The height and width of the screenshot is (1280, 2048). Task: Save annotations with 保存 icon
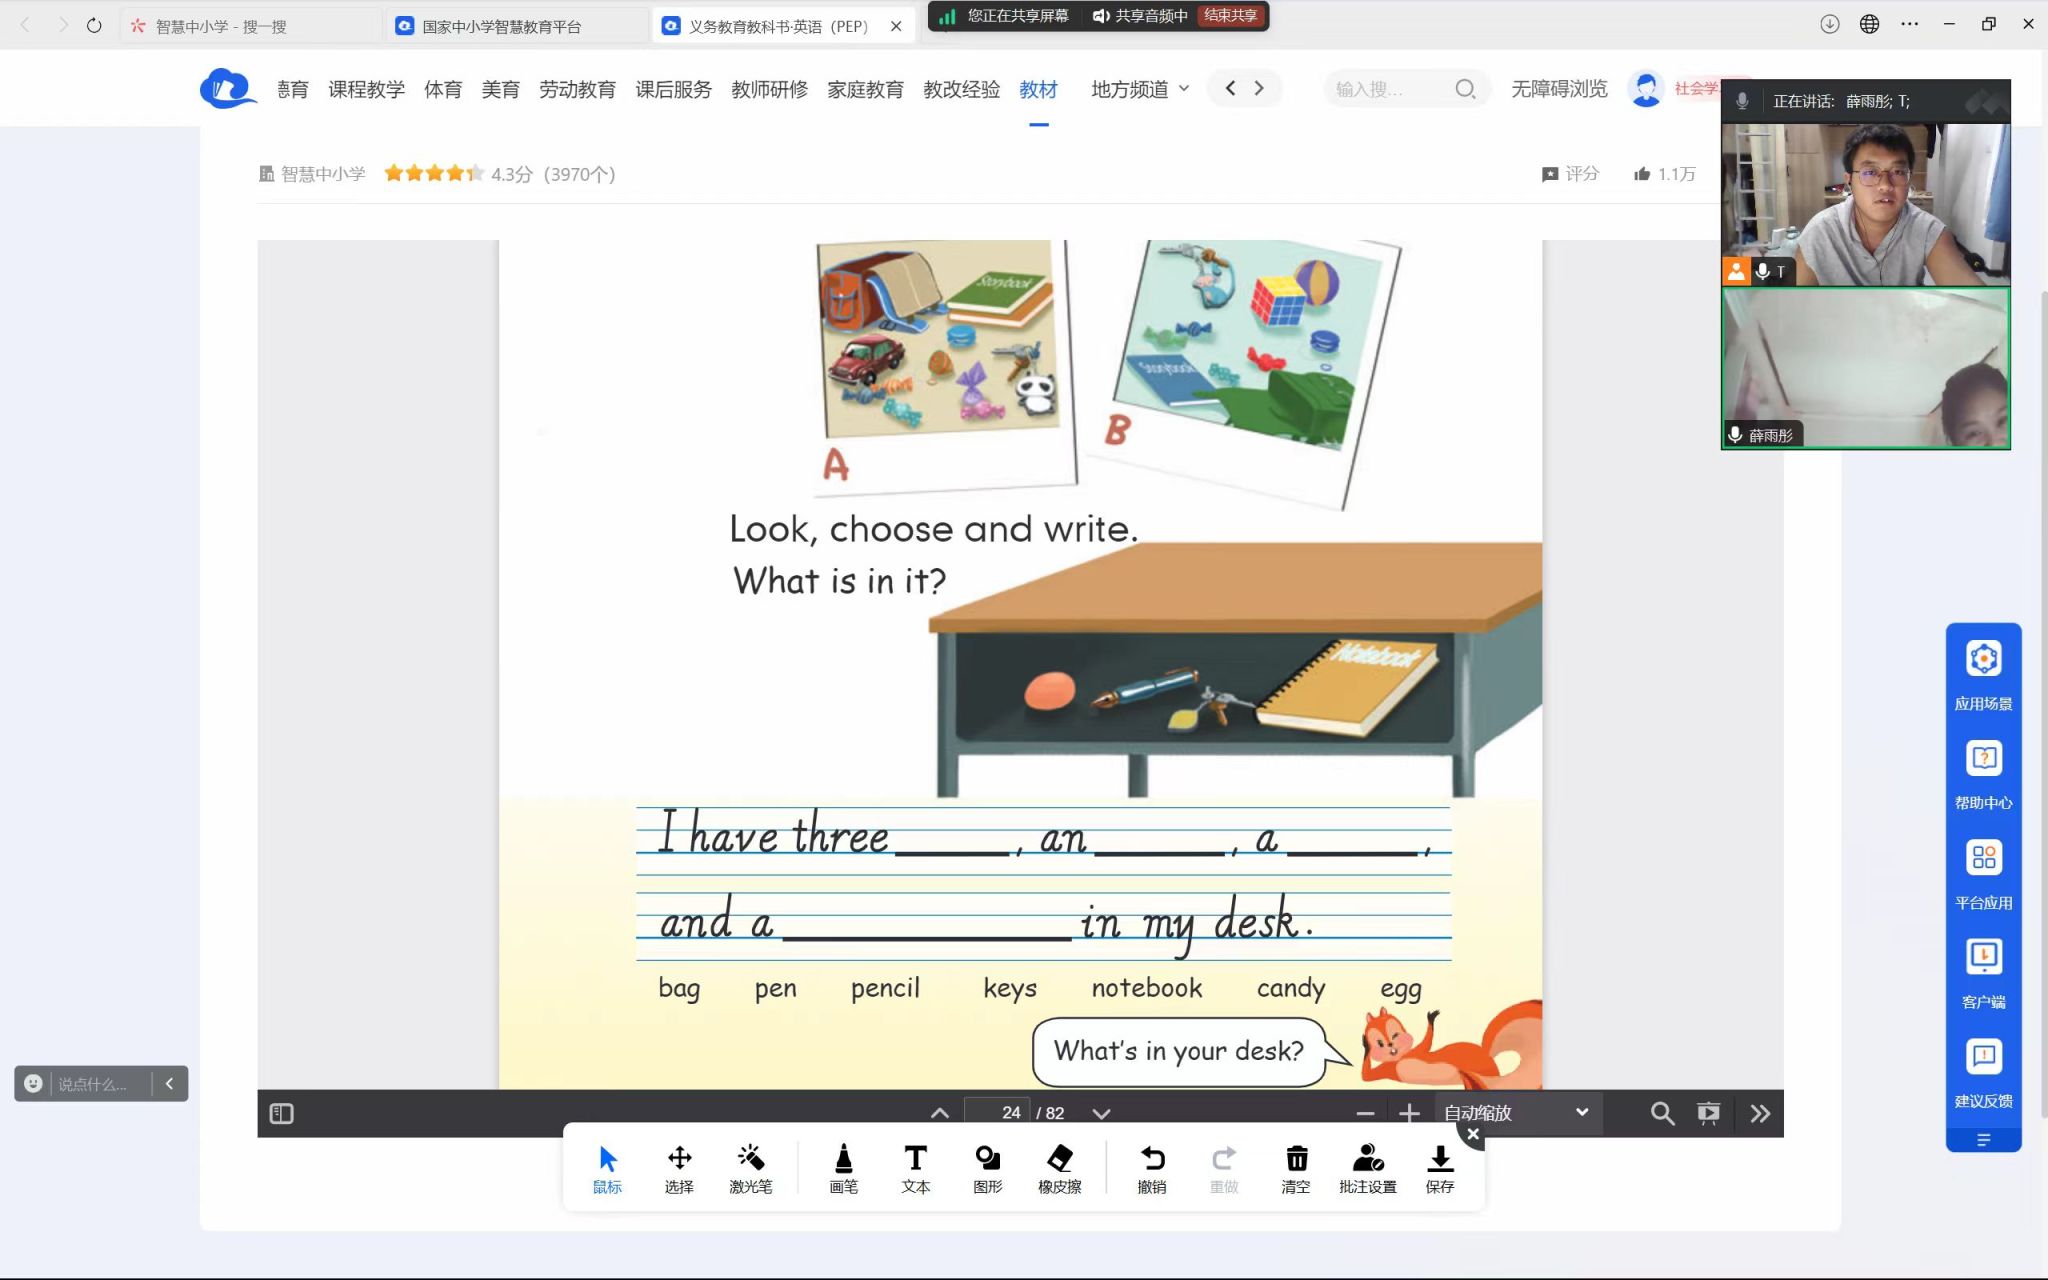pos(1439,1167)
